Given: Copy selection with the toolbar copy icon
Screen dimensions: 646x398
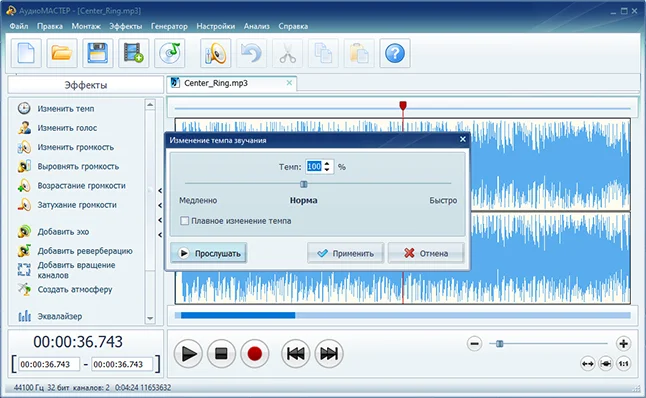Looking at the screenshot, I should 323,53.
